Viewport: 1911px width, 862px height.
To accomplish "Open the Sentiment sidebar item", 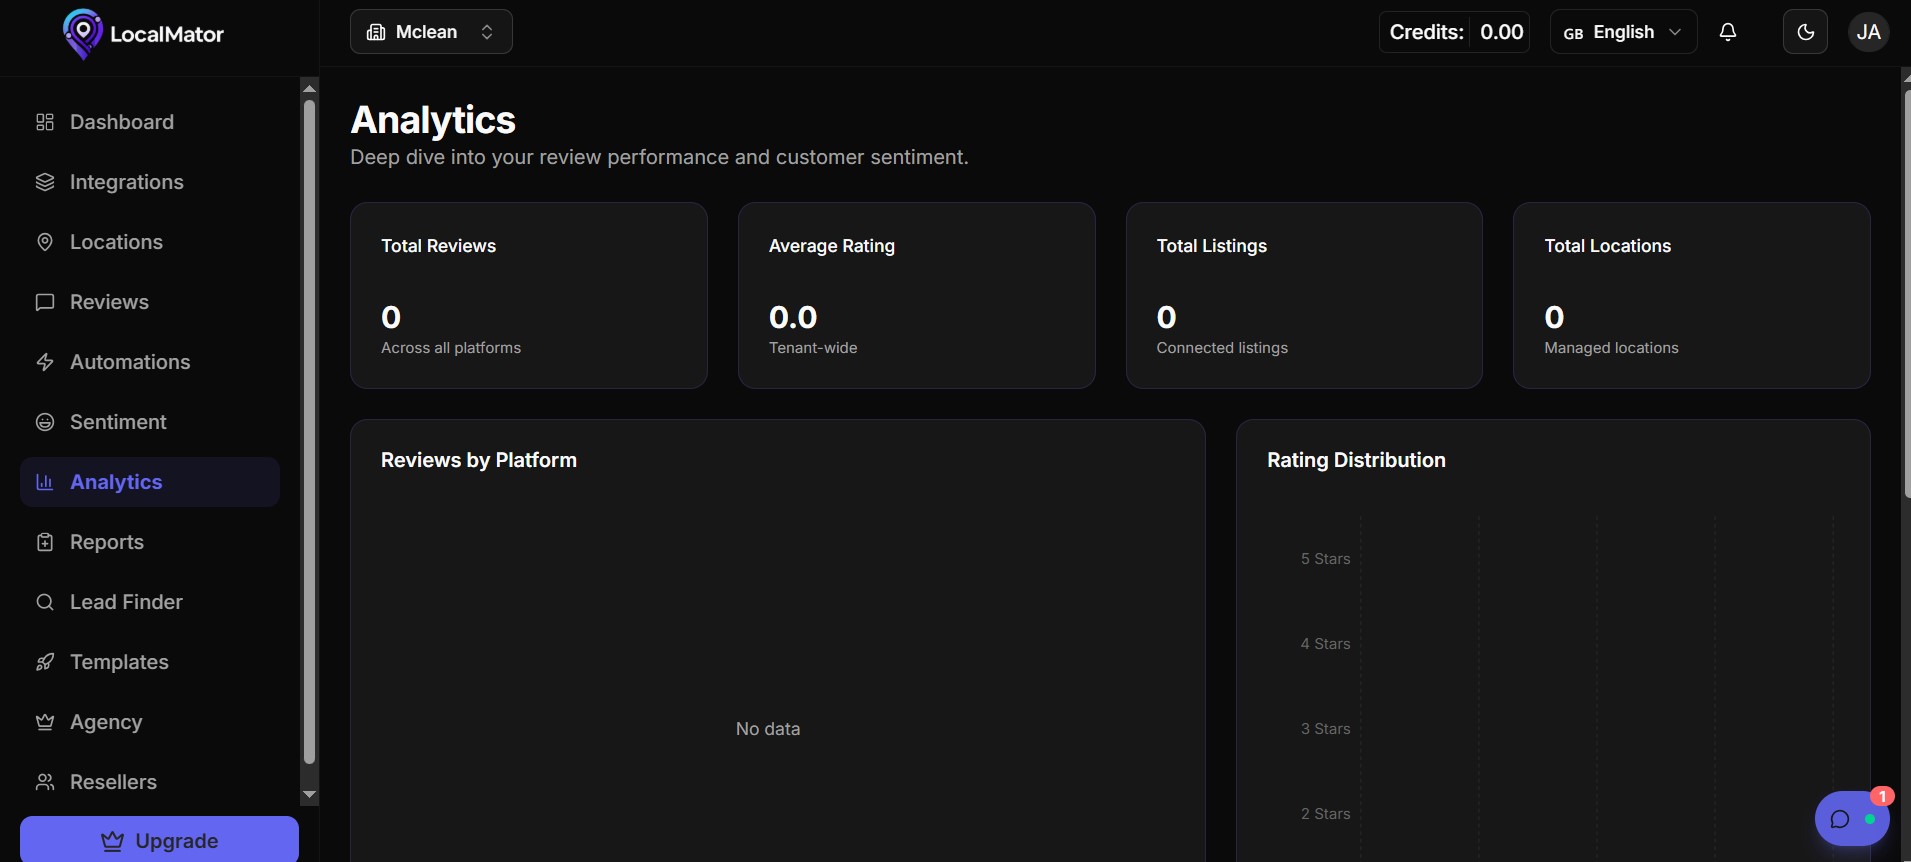I will pos(150,422).
